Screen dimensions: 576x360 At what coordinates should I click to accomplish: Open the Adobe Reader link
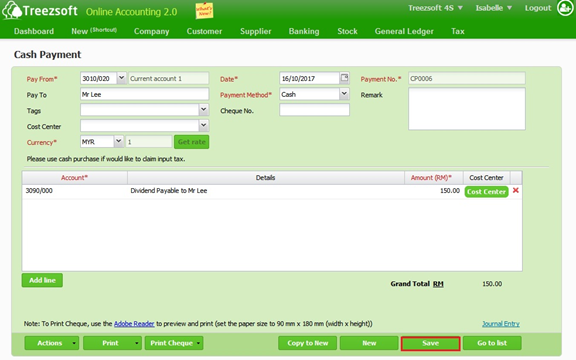click(x=134, y=324)
